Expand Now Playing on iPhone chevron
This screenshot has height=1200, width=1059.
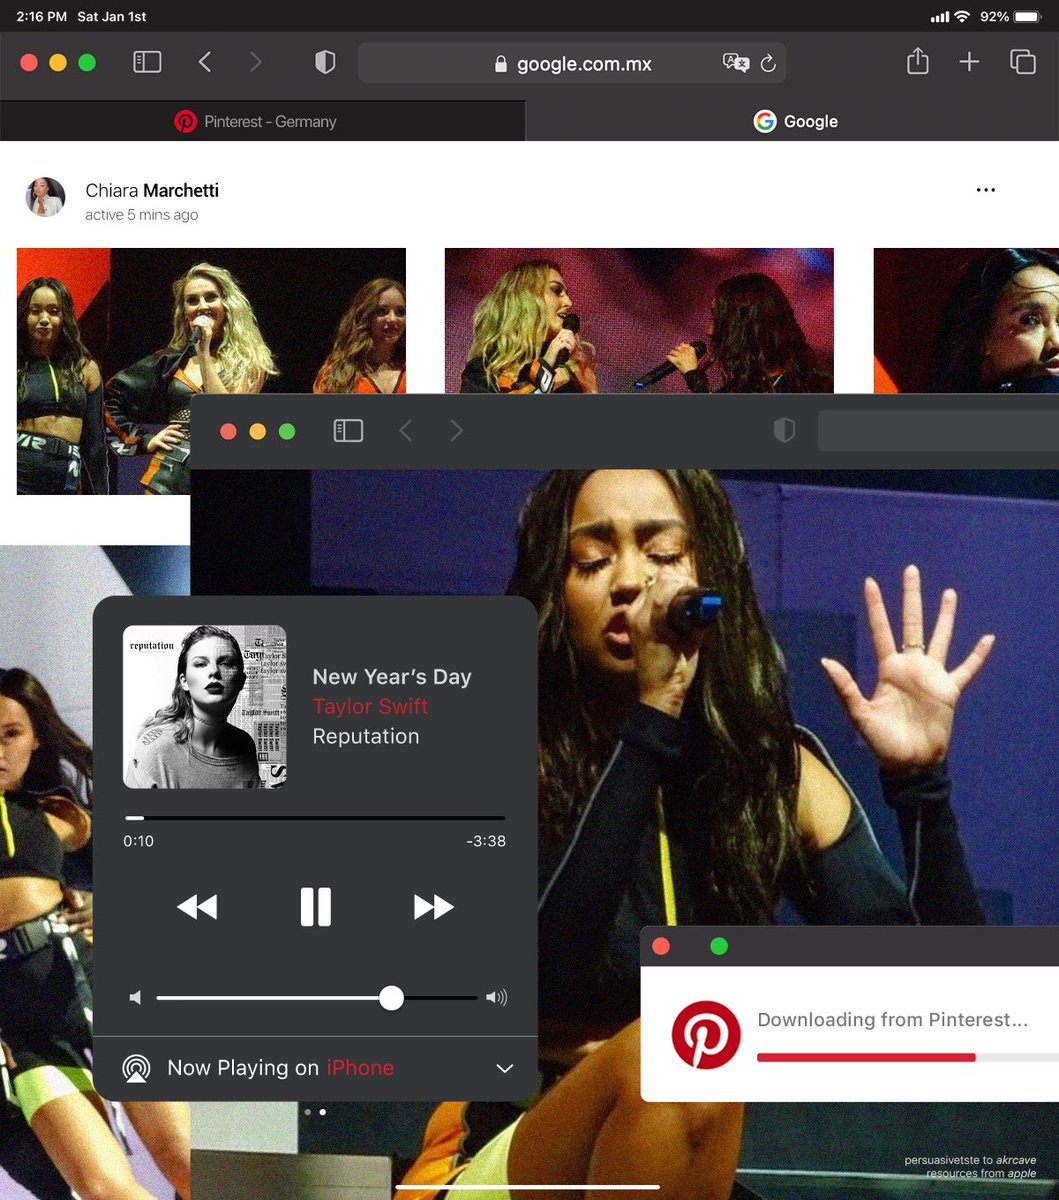(505, 1069)
